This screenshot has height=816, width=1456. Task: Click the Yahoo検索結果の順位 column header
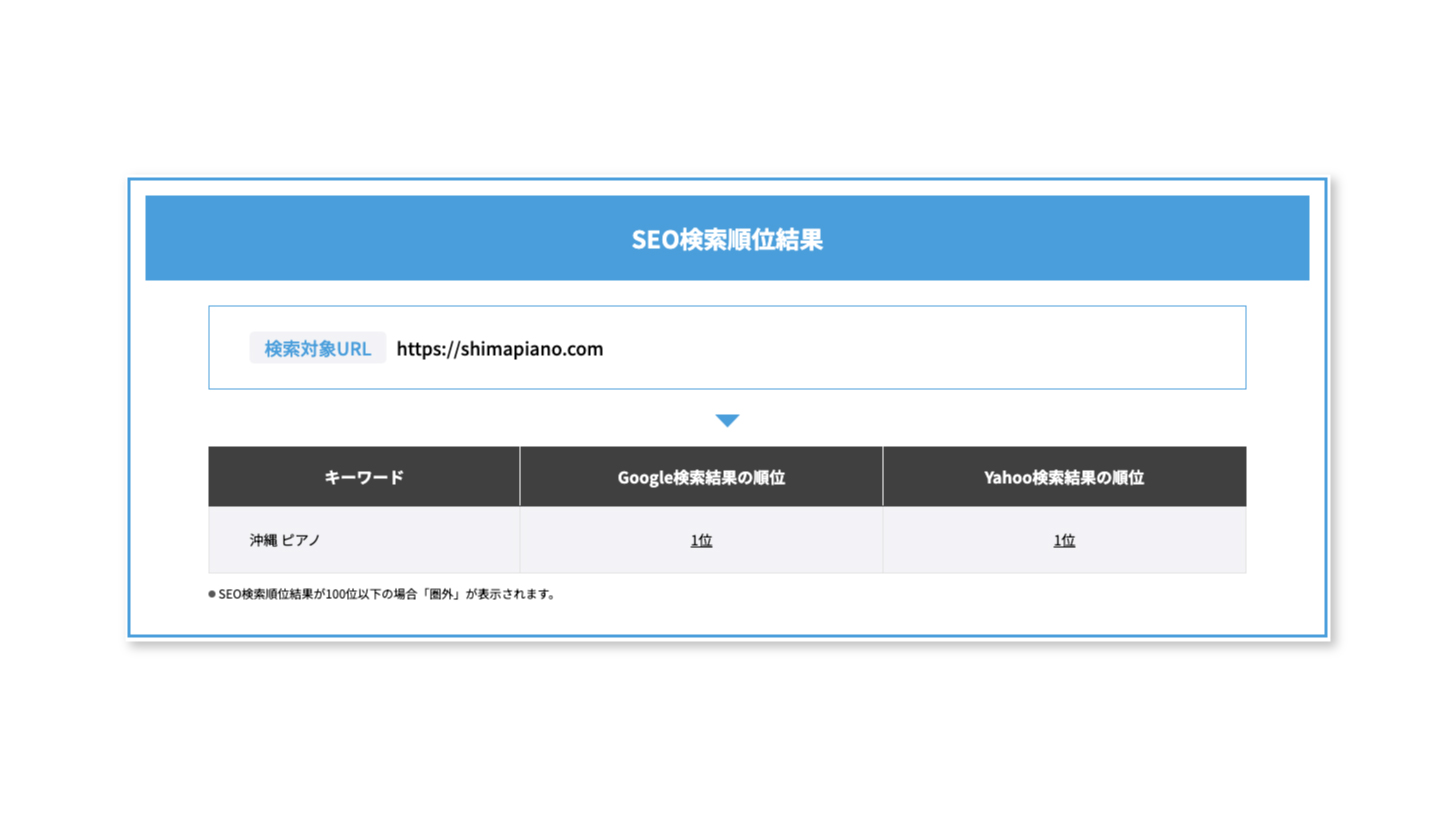pyautogui.click(x=1064, y=477)
